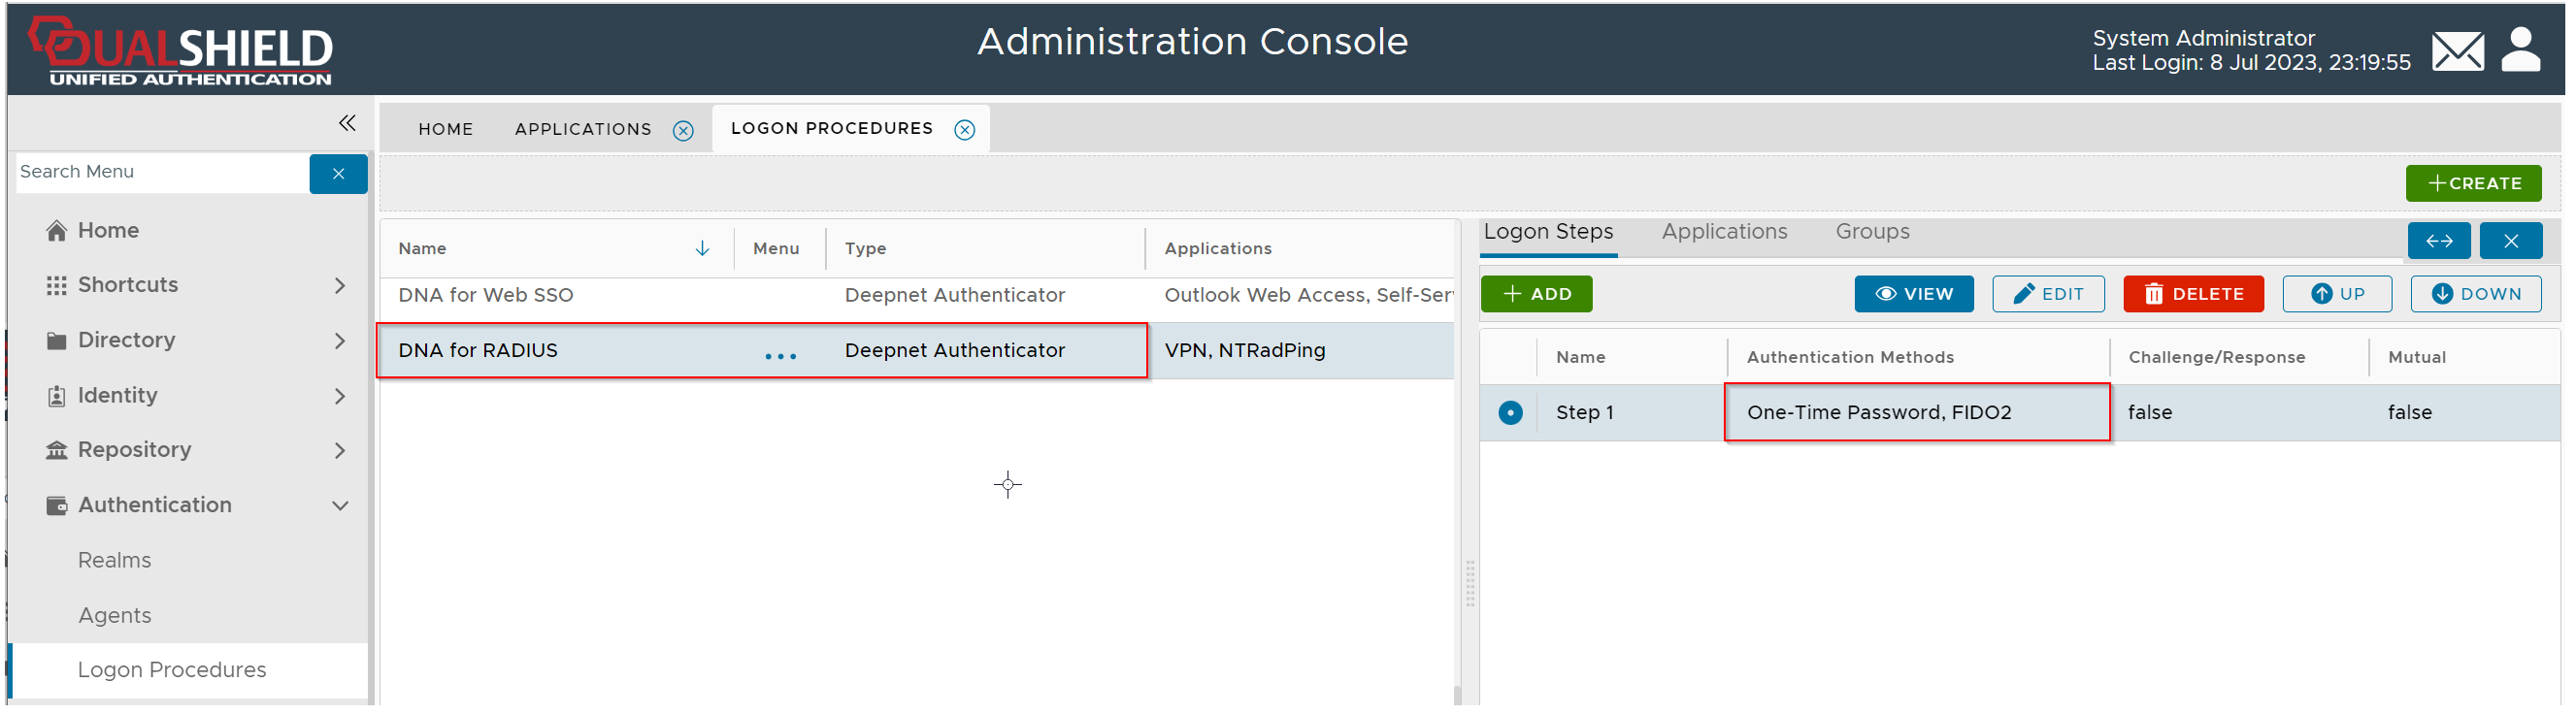The image size is (2576, 715).
Task: Collapse the sidebar with double chevron
Action: coord(347,123)
